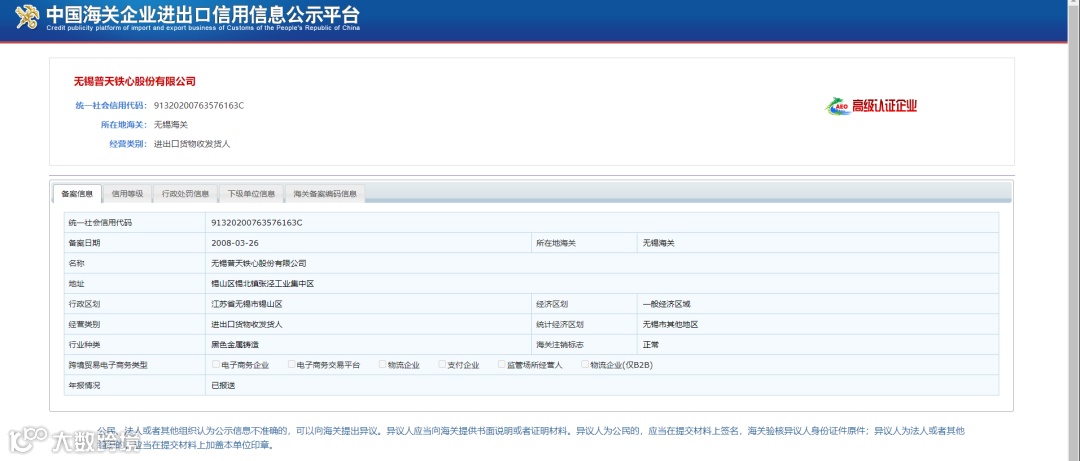Image resolution: width=1080 pixels, height=461 pixels.
Task: Toggle the 支付企业 checkbox
Action: pos(442,365)
